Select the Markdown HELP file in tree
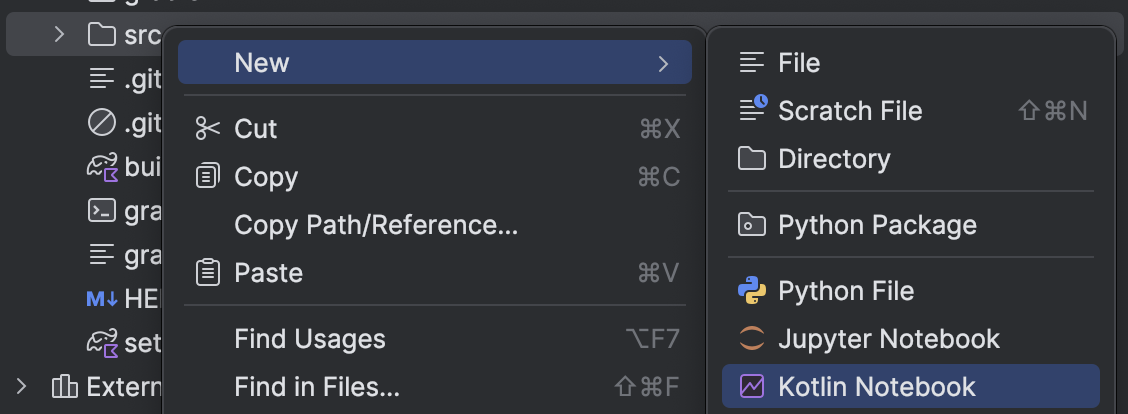1128x414 pixels. click(124, 299)
